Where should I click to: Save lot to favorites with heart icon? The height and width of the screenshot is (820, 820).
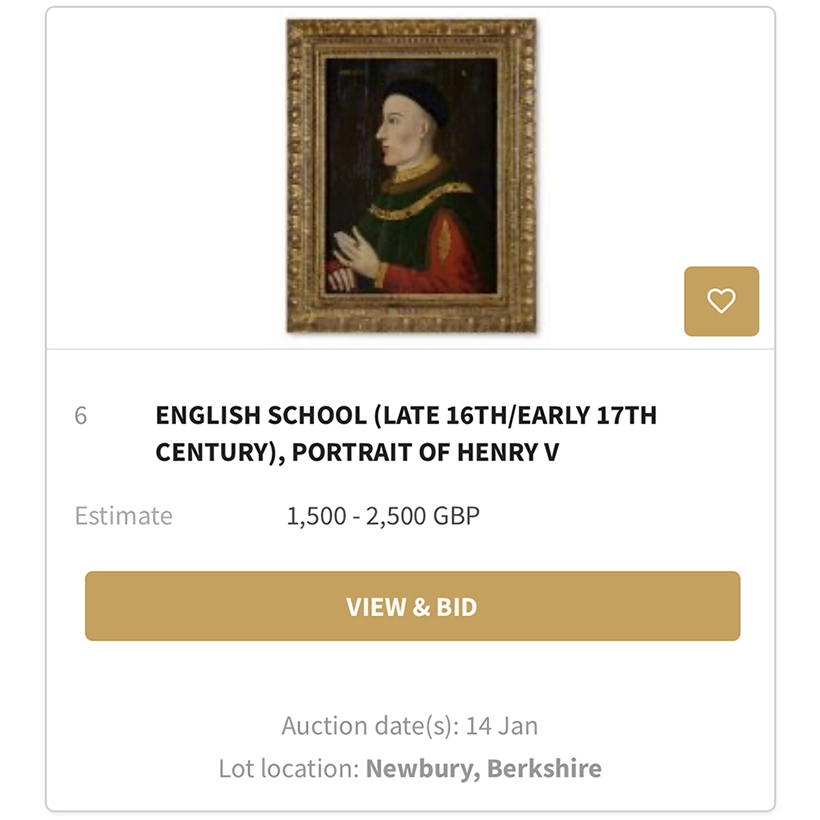click(x=721, y=301)
